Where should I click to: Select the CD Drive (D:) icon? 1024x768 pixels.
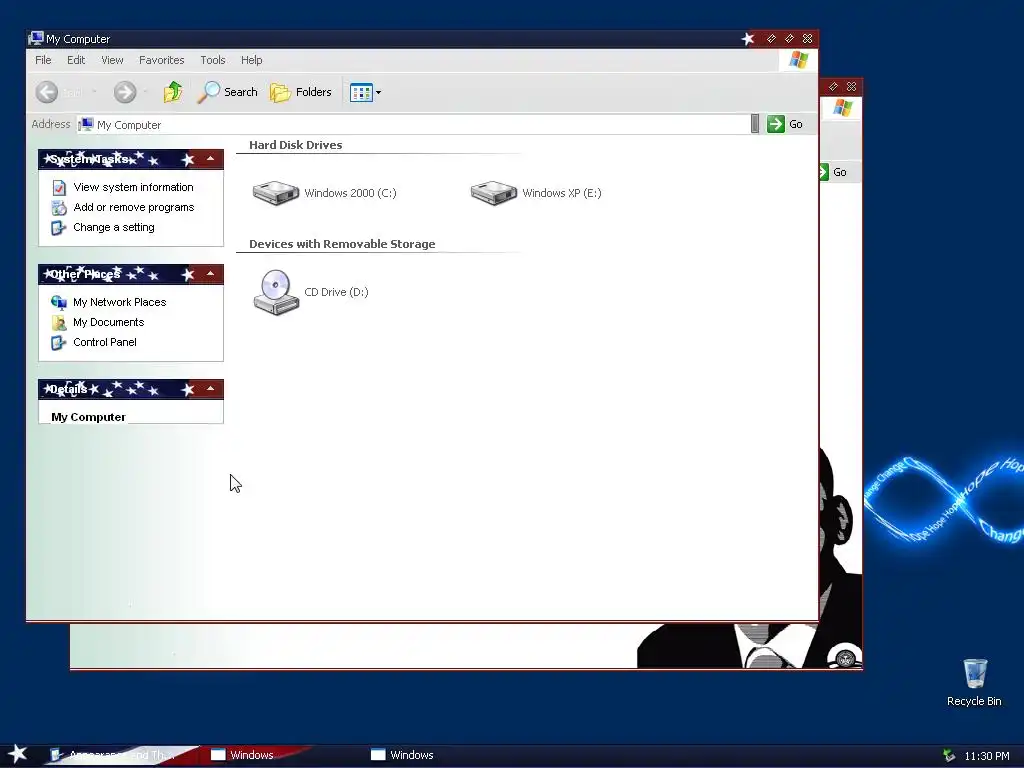coord(276,292)
